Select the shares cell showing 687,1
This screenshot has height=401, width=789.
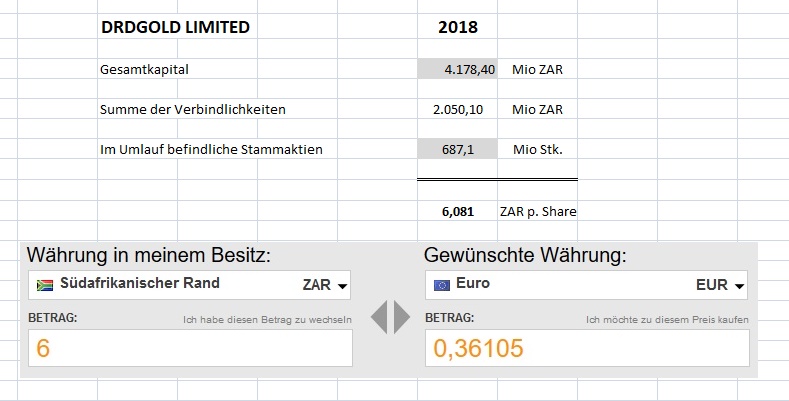click(x=457, y=149)
